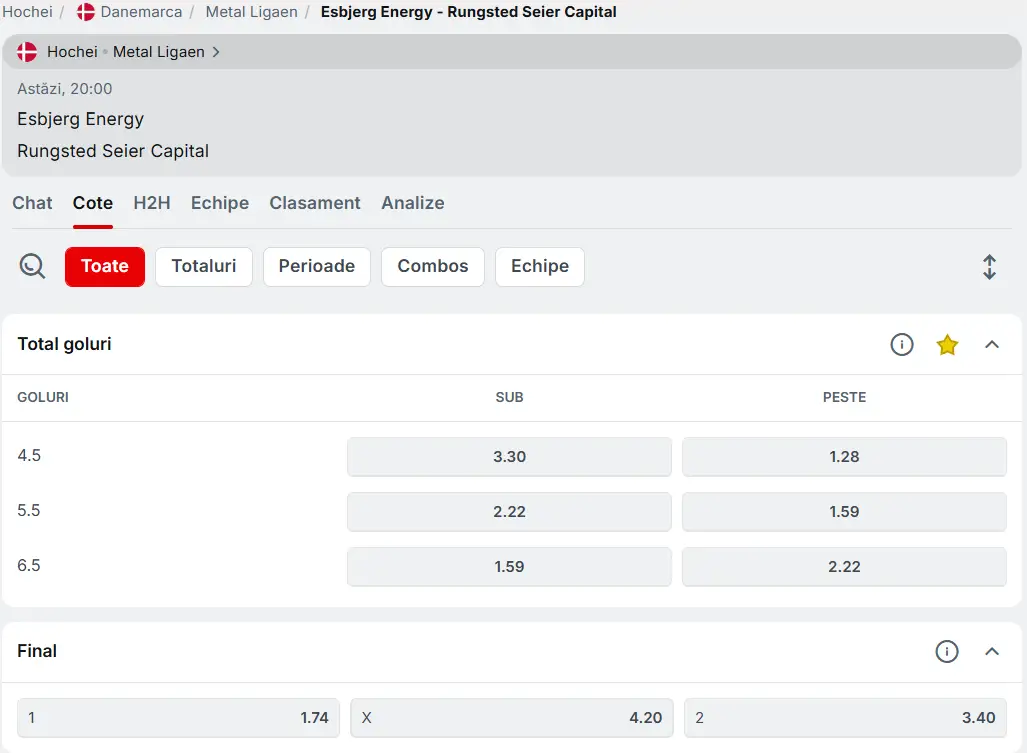
Task: Select the Perioade filter chip
Action: [x=317, y=266]
